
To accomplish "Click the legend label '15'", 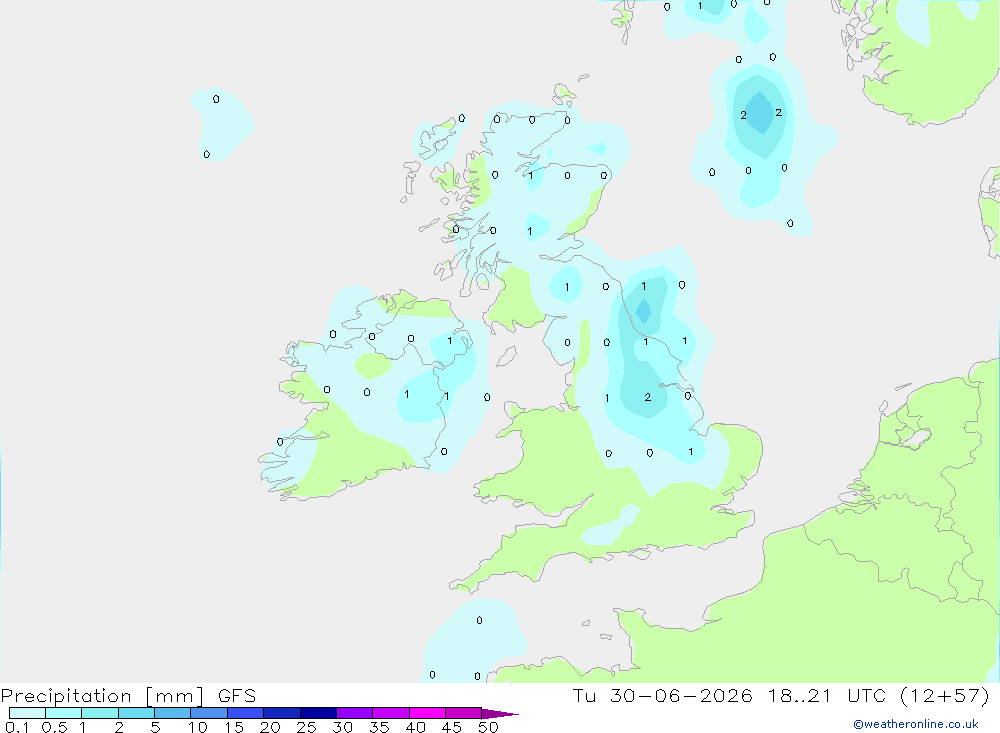I will click(x=233, y=727).
